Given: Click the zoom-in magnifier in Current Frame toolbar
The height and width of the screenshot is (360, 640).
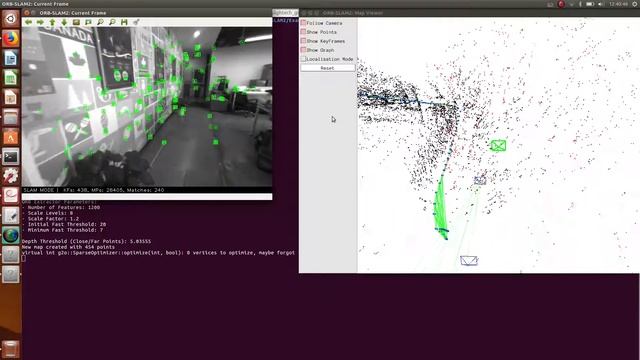Looking at the screenshot, I should pos(100,22).
